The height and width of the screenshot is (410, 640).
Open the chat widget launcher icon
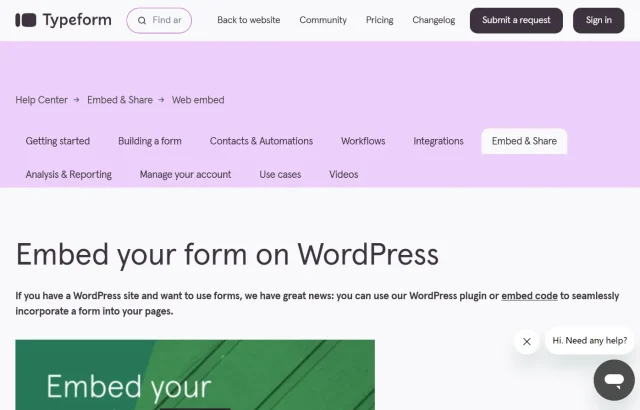(x=614, y=380)
